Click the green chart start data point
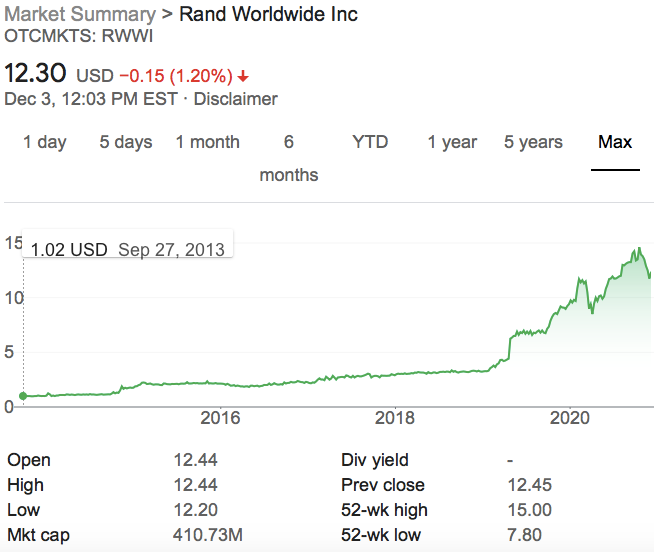The image size is (654, 552). click(23, 396)
